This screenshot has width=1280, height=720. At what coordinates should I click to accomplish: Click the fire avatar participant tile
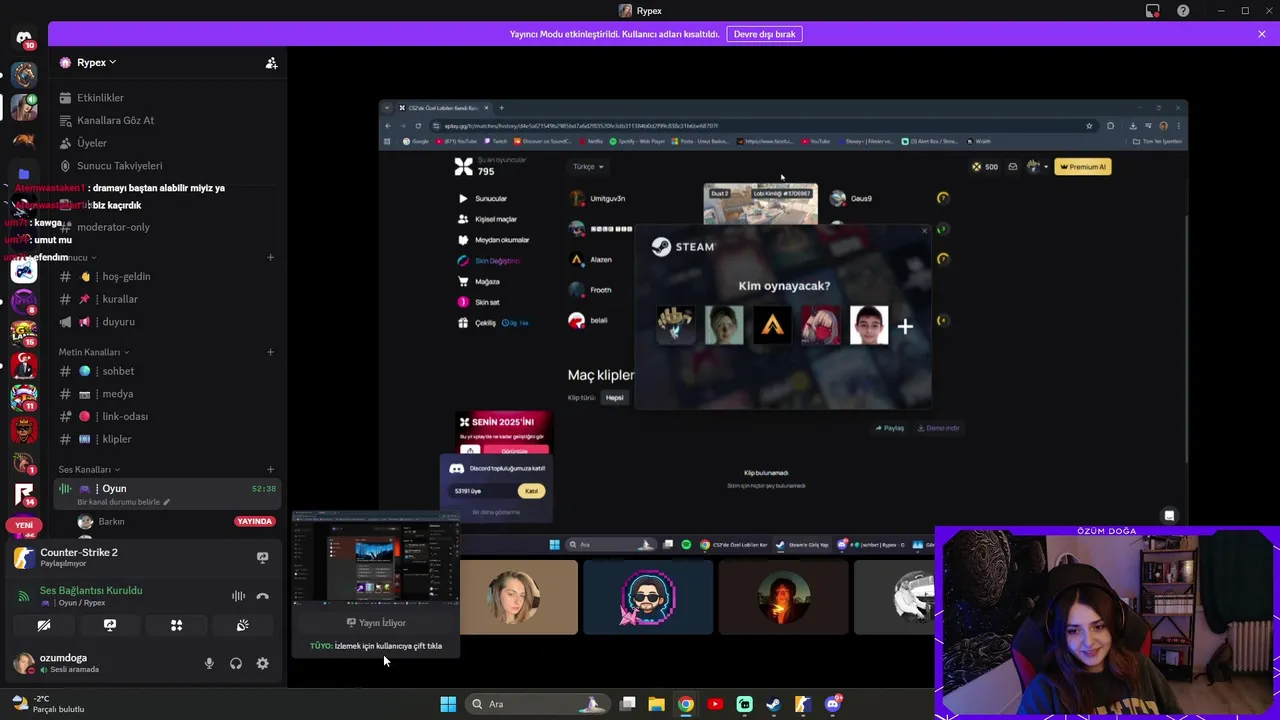point(783,597)
